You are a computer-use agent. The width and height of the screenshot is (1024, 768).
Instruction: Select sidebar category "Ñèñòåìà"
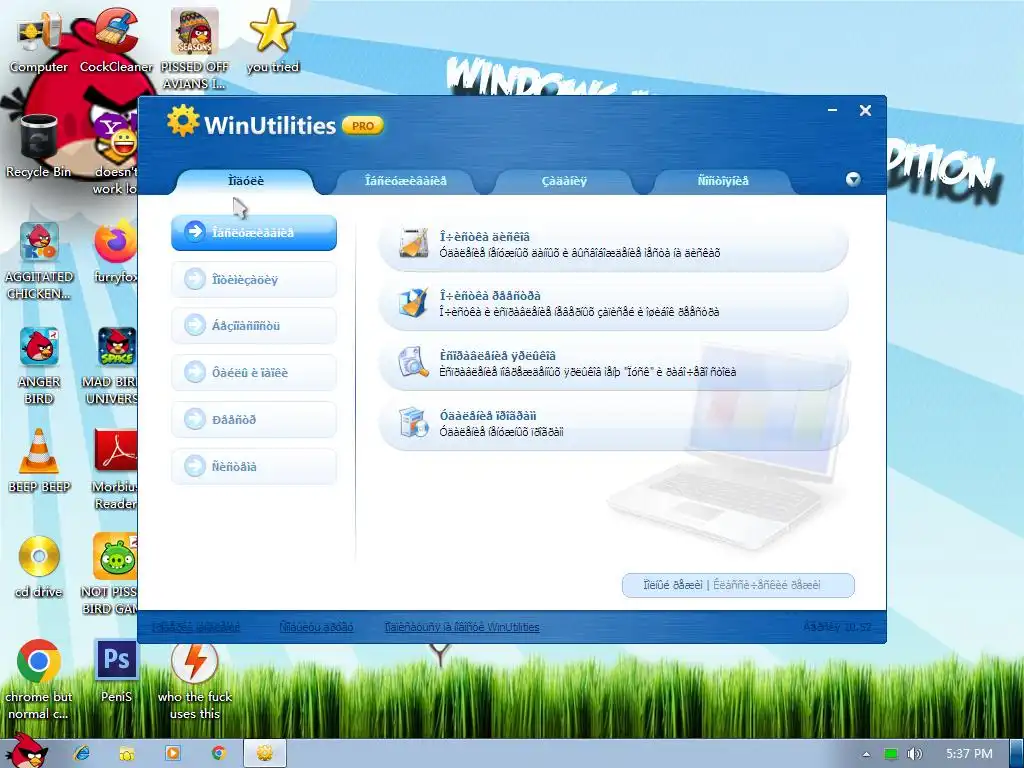click(254, 466)
